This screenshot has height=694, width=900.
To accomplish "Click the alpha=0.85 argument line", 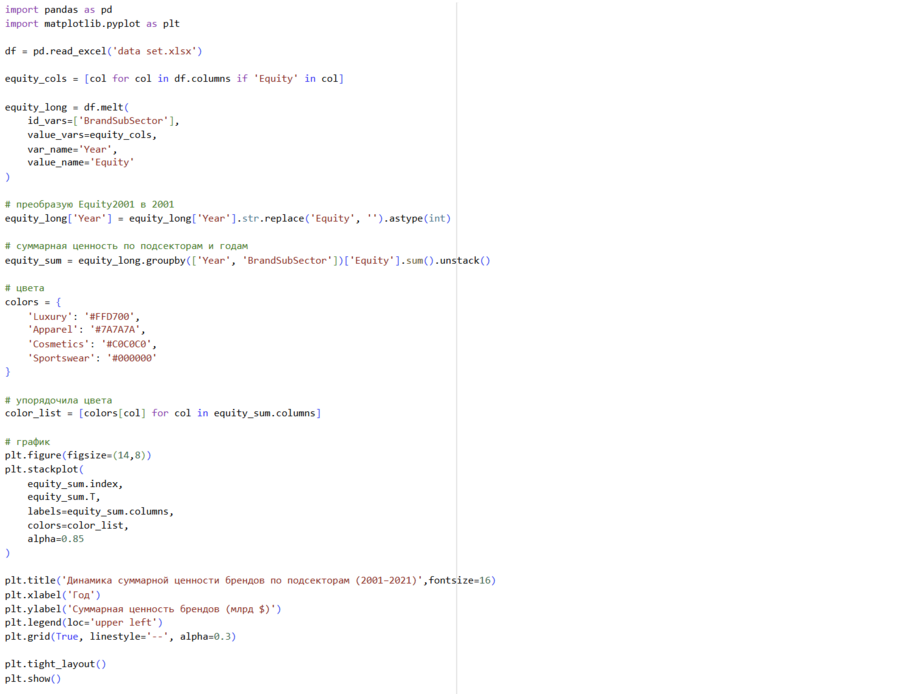I will click(x=56, y=539).
